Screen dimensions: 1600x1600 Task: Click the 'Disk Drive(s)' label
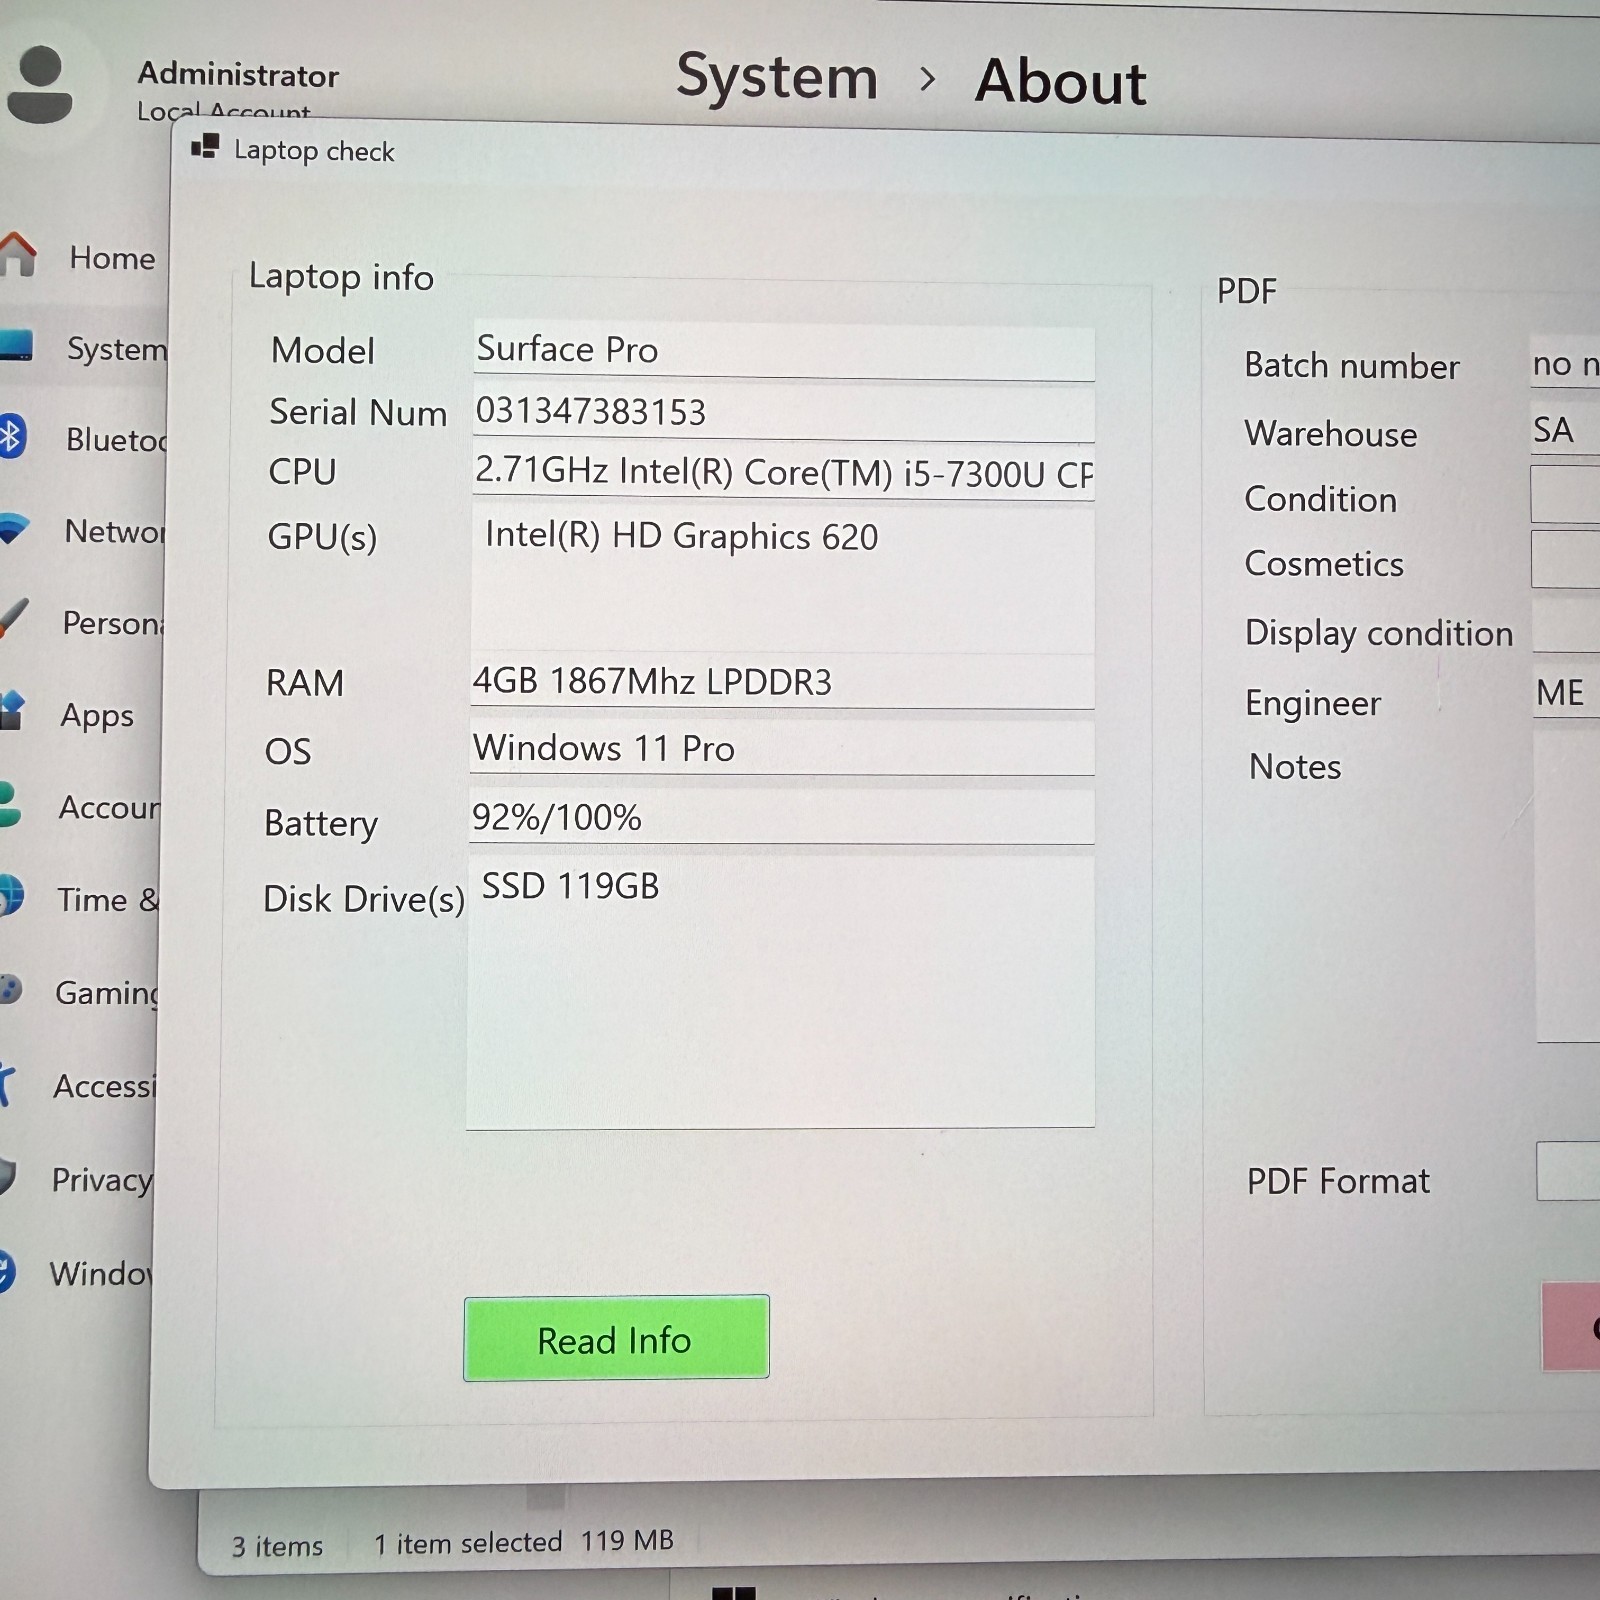(x=364, y=899)
